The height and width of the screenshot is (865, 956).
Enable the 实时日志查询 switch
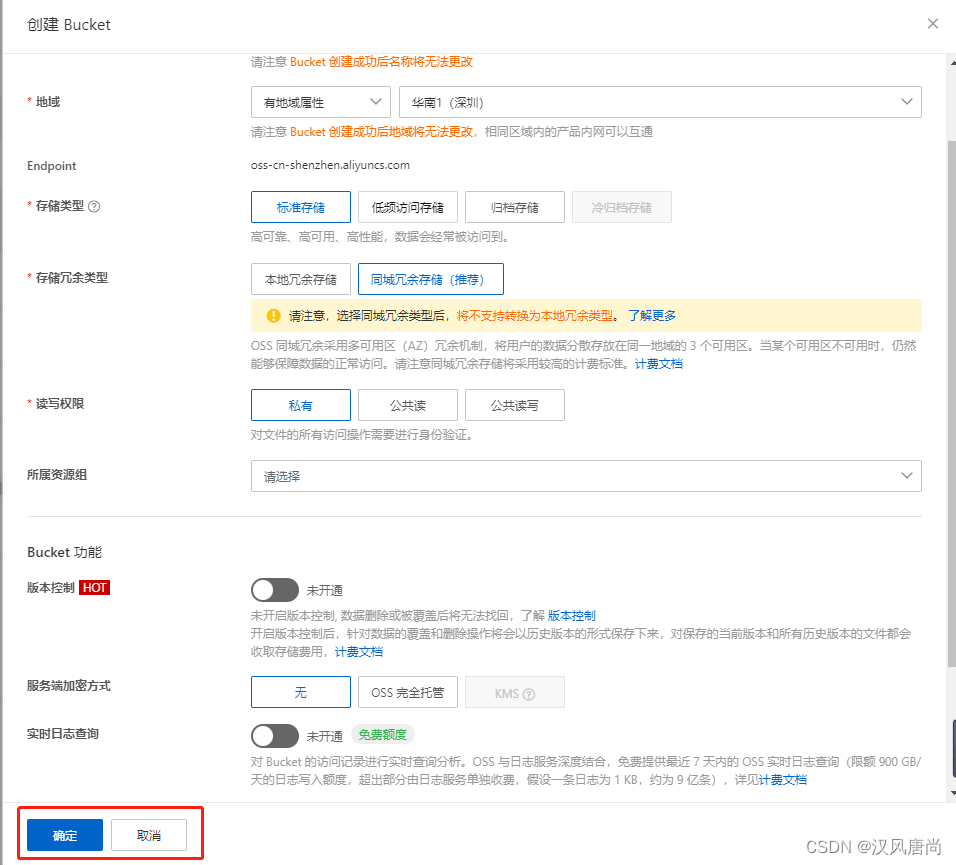click(x=275, y=736)
